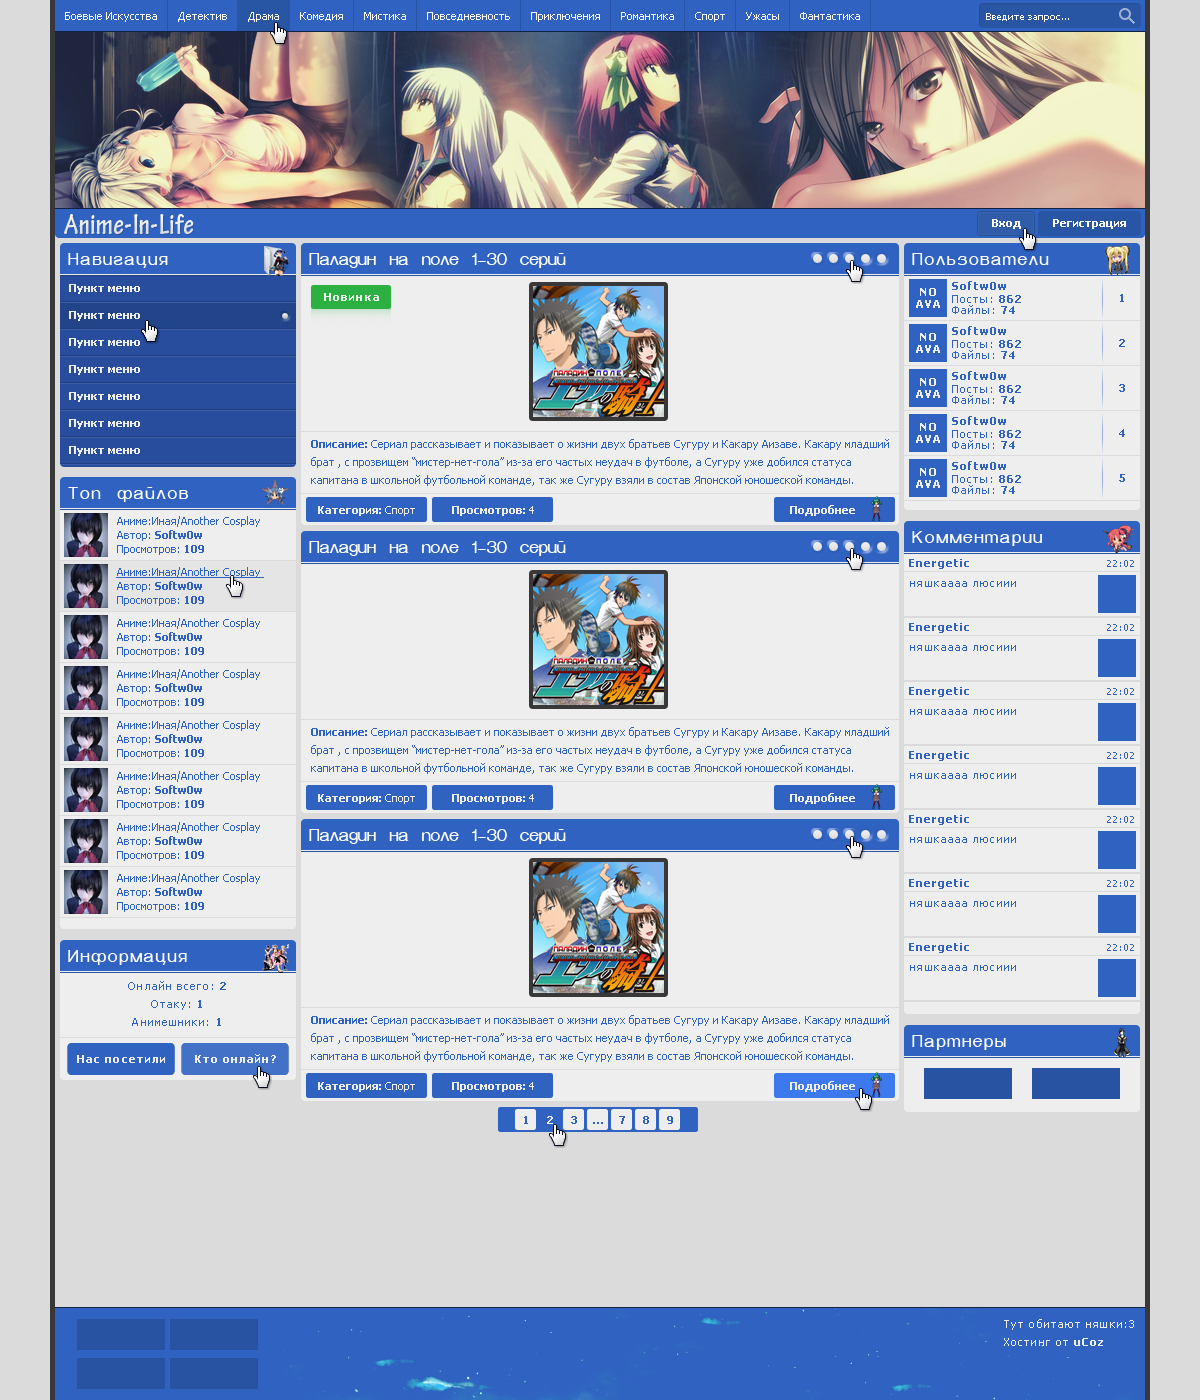The height and width of the screenshot is (1400, 1200).
Task: Click the 'Онлайн всего: 2' statistic
Action: point(177,986)
